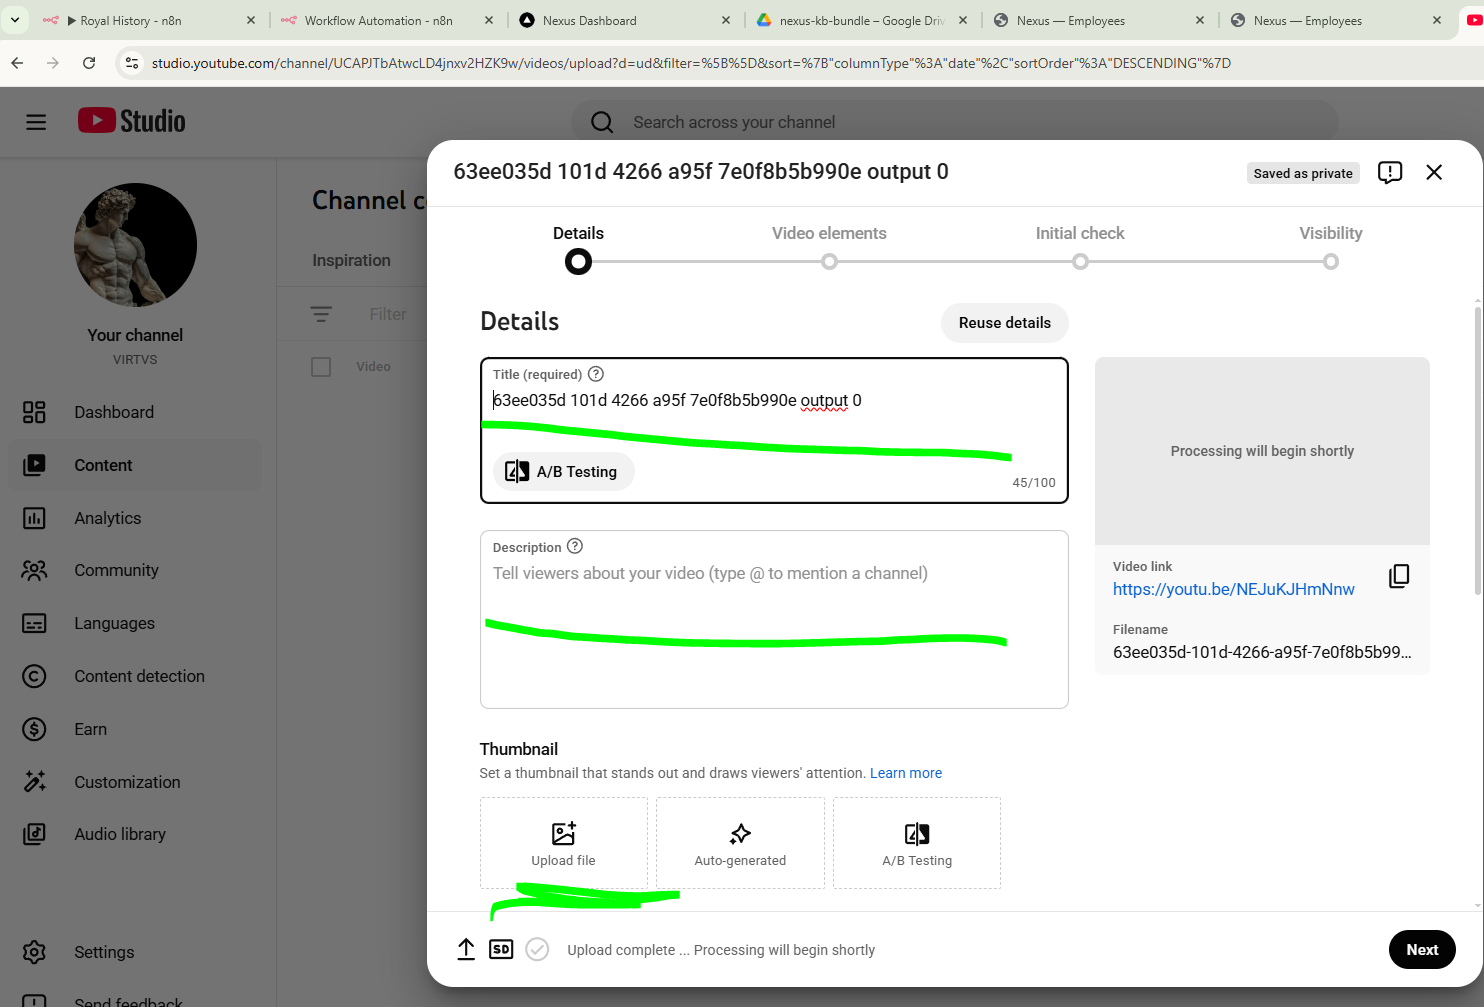Open Community in the sidebar

pyautogui.click(x=135, y=570)
